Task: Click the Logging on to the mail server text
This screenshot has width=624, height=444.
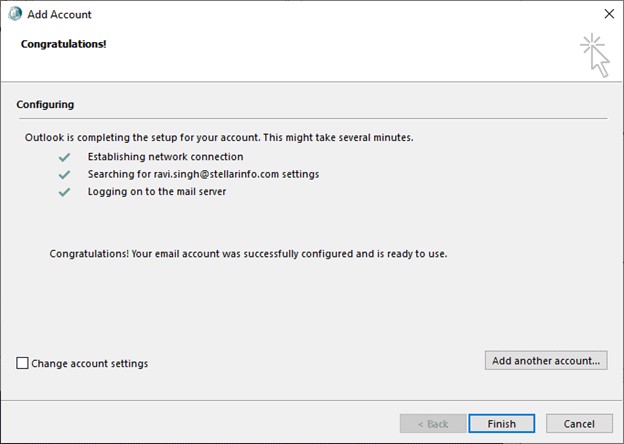Action: (157, 192)
